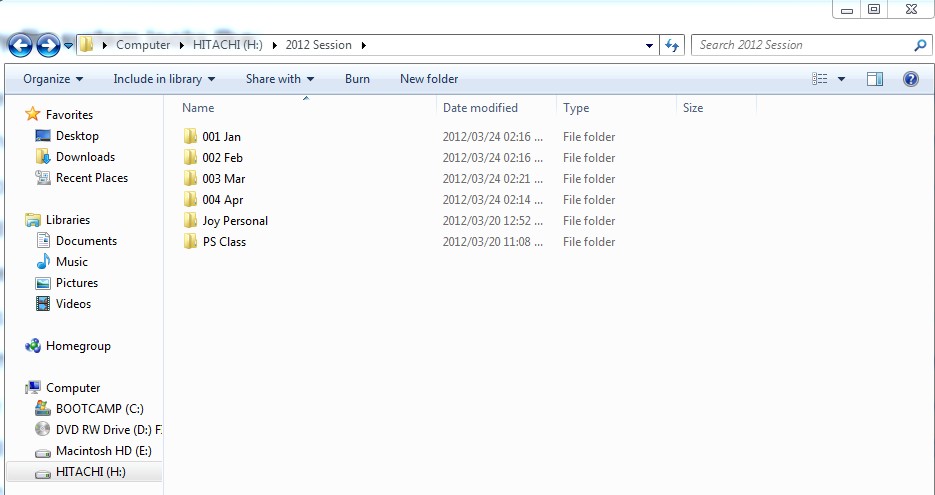
Task: Select the 003 Mar folder icon
Action: pos(190,178)
